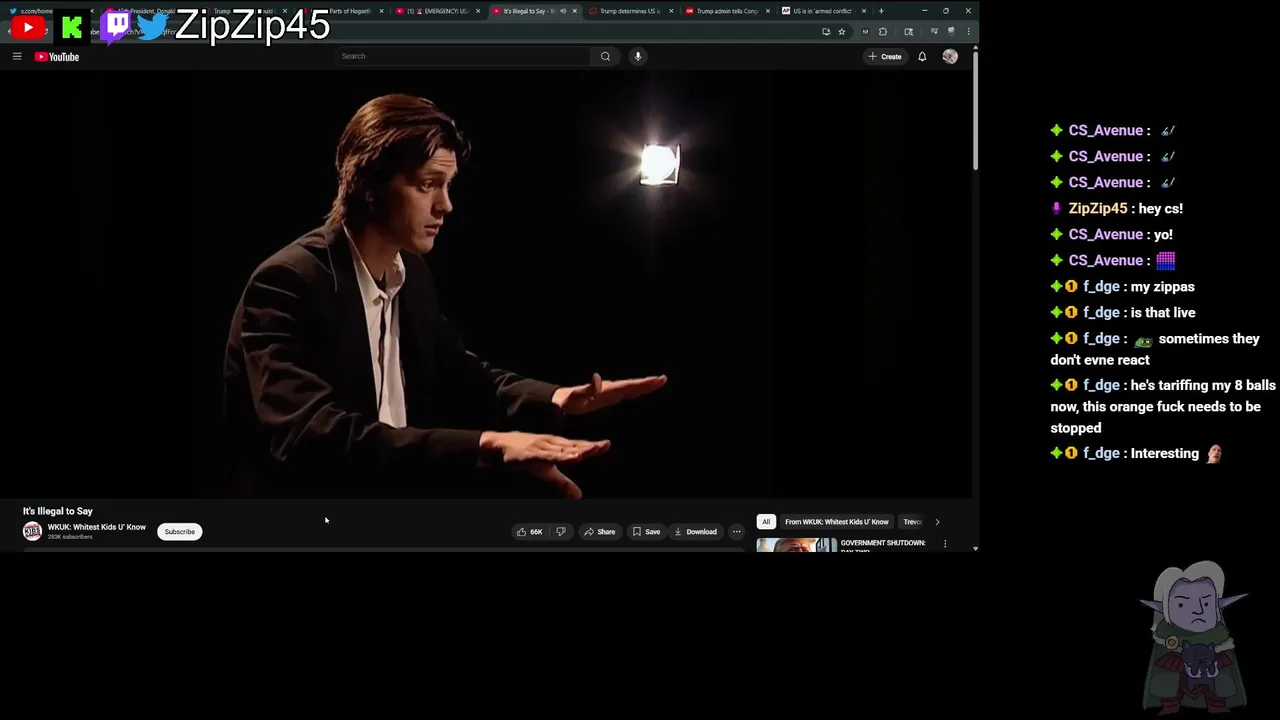Screen dimensions: 1280x720
Task: Open the browser's three-dot menu
Action: click(968, 32)
